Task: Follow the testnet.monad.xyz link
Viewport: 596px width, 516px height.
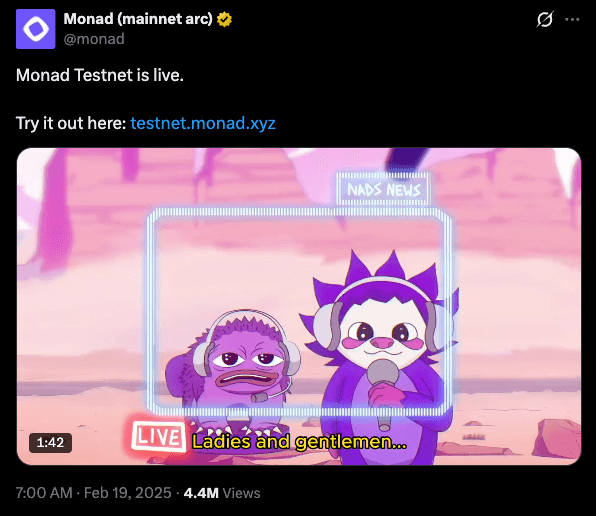Action: 203,123
